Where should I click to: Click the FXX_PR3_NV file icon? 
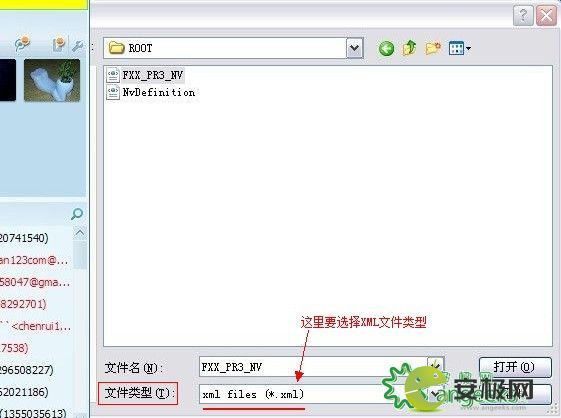click(113, 75)
